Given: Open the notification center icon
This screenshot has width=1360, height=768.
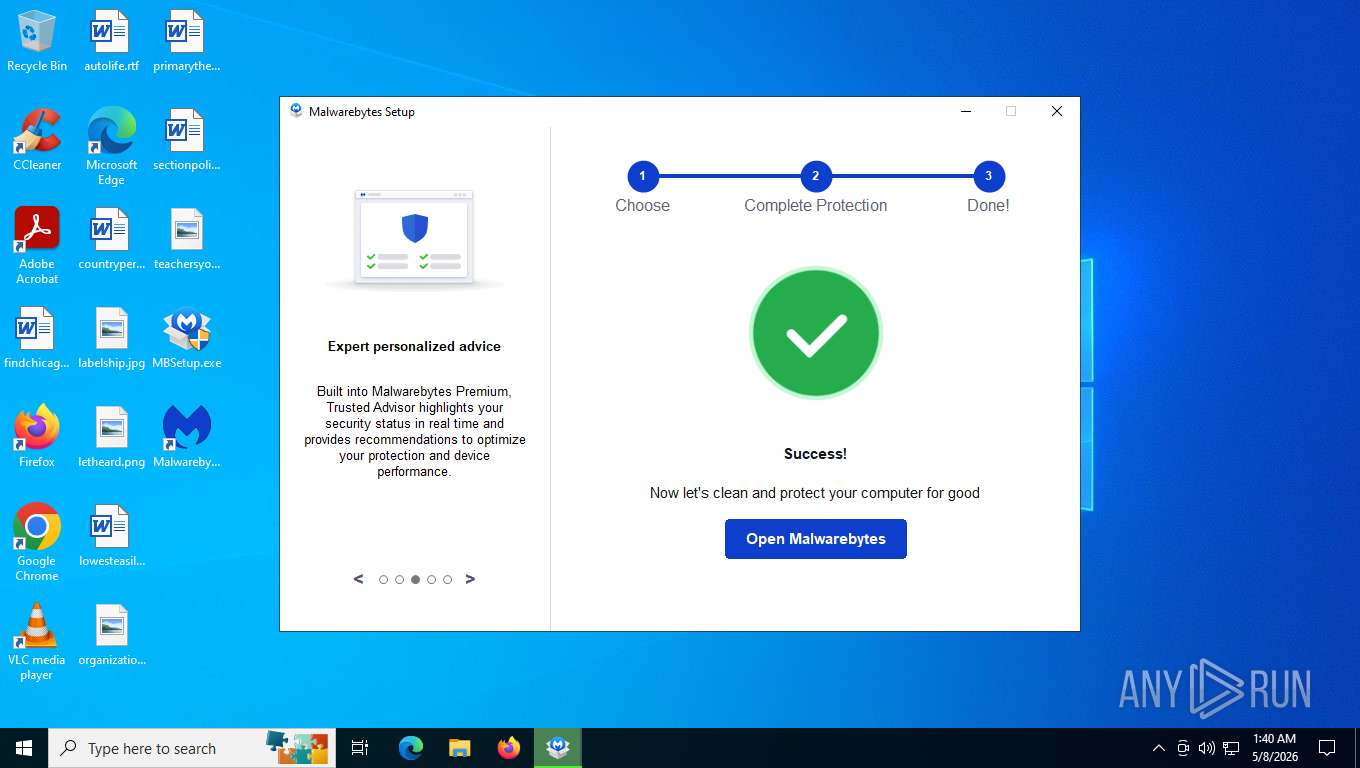Looking at the screenshot, I should pyautogui.click(x=1327, y=748).
